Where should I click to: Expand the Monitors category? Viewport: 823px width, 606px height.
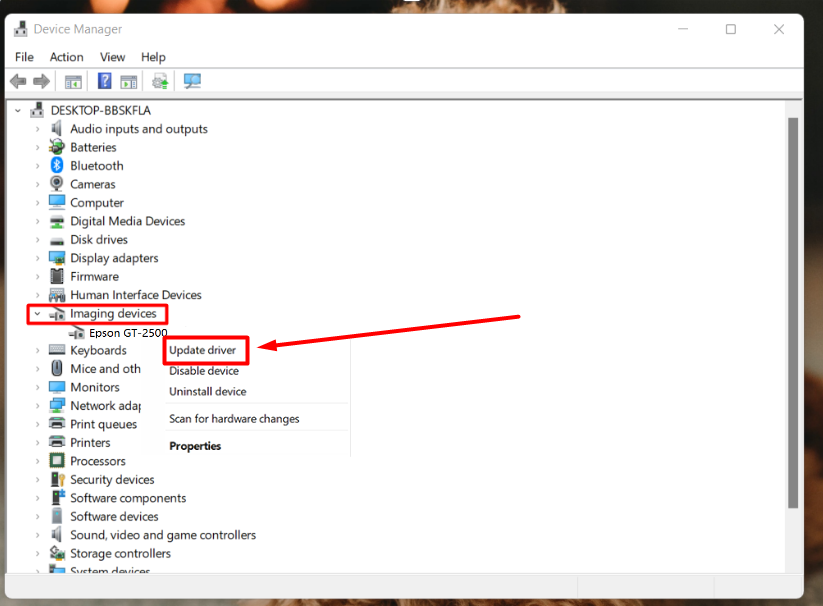(x=37, y=387)
